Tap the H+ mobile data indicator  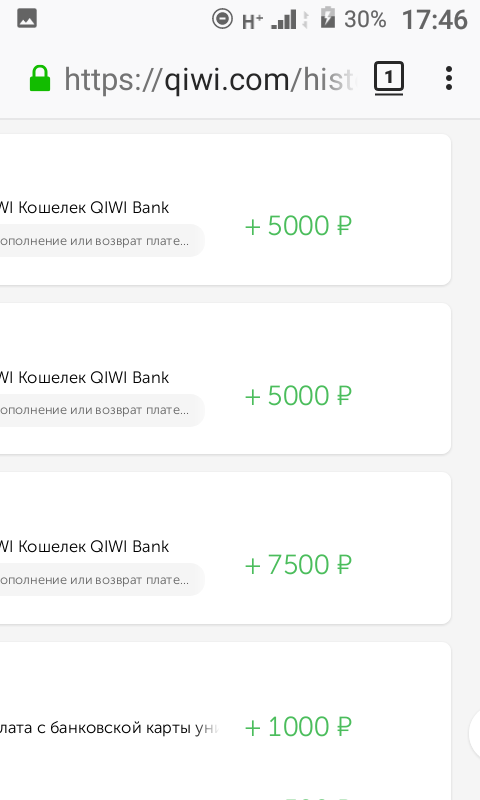tap(252, 21)
